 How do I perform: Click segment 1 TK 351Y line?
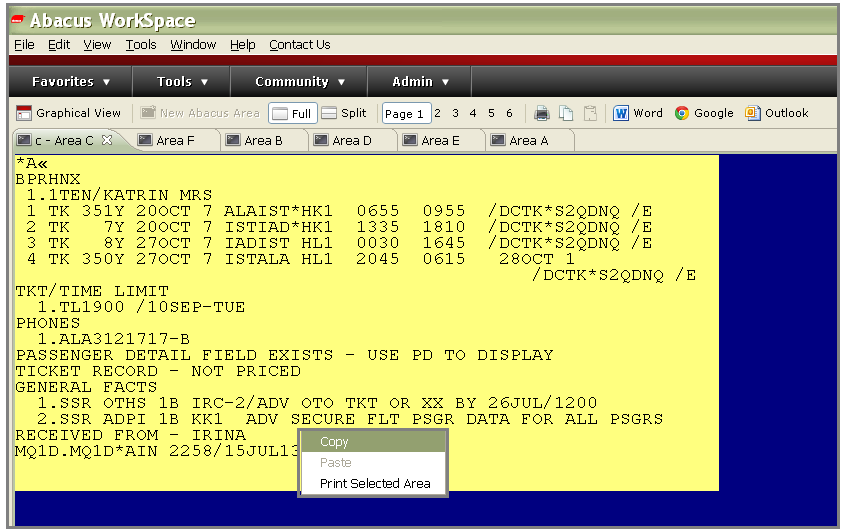click(339, 211)
